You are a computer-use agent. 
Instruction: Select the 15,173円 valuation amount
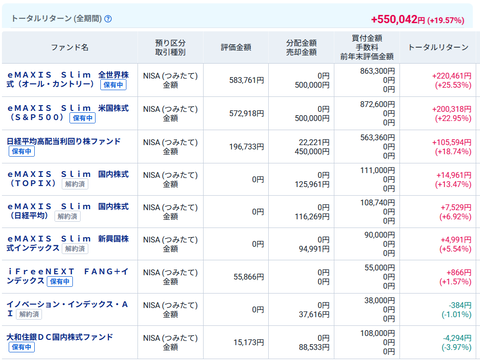(x=249, y=342)
